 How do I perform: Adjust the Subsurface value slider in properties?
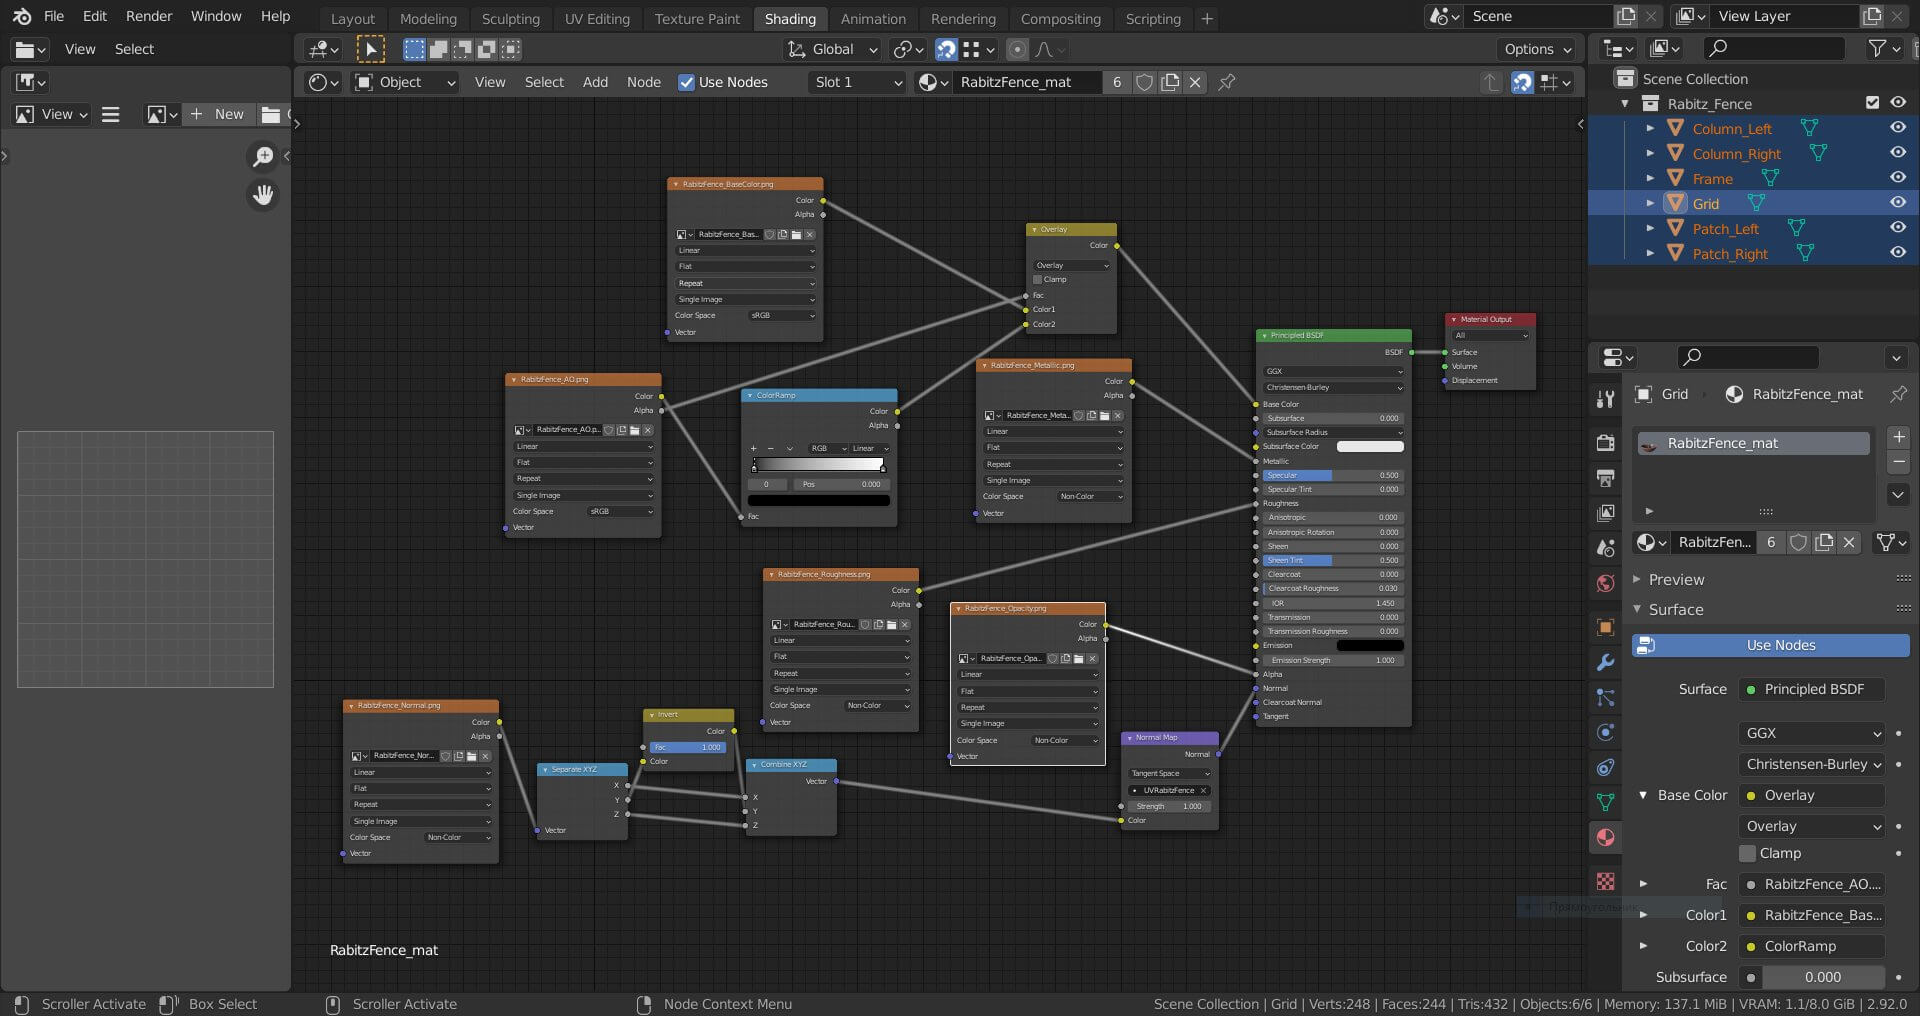point(1822,977)
